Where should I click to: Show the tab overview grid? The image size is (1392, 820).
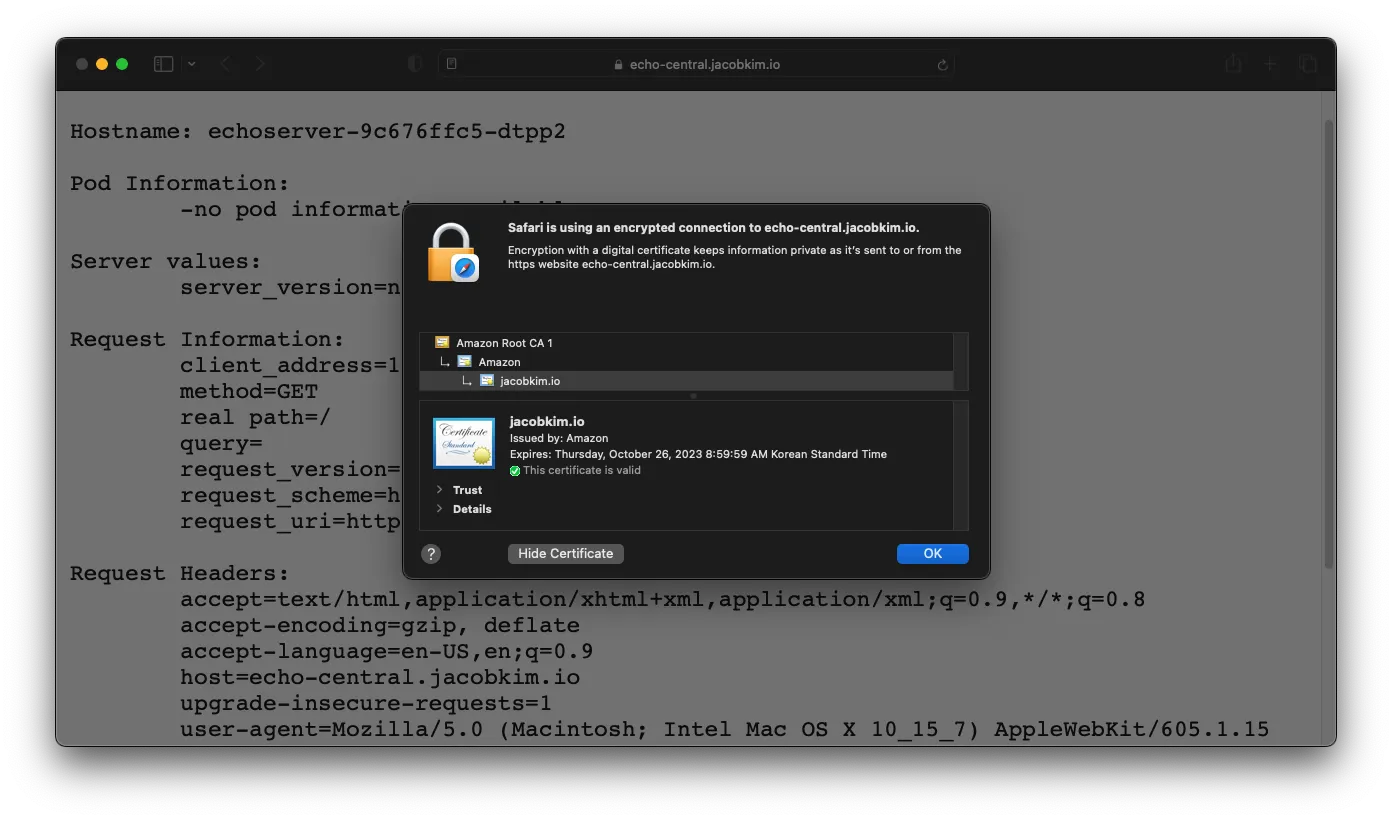[x=1308, y=63]
